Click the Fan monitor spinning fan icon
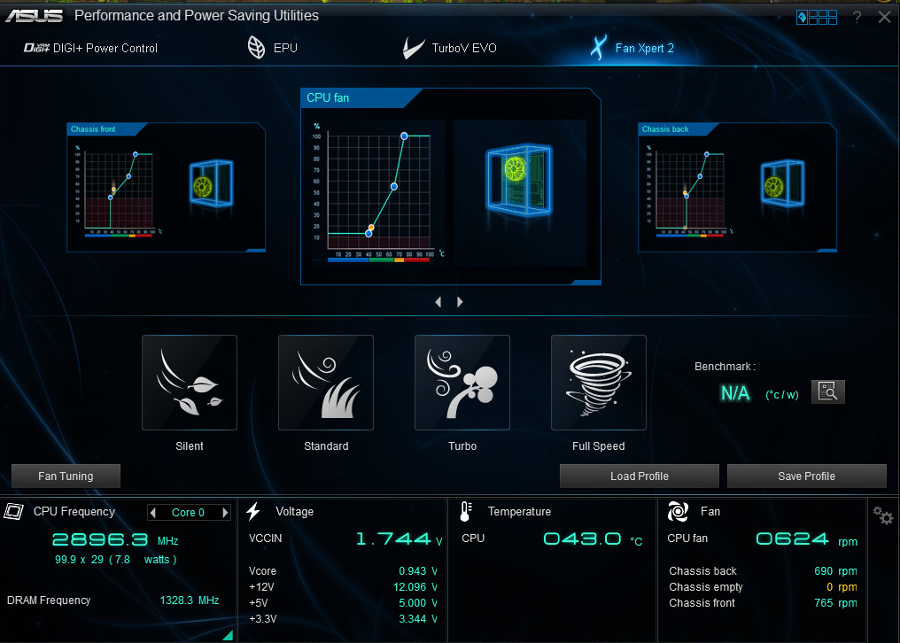The width and height of the screenshot is (900, 643). 678,511
